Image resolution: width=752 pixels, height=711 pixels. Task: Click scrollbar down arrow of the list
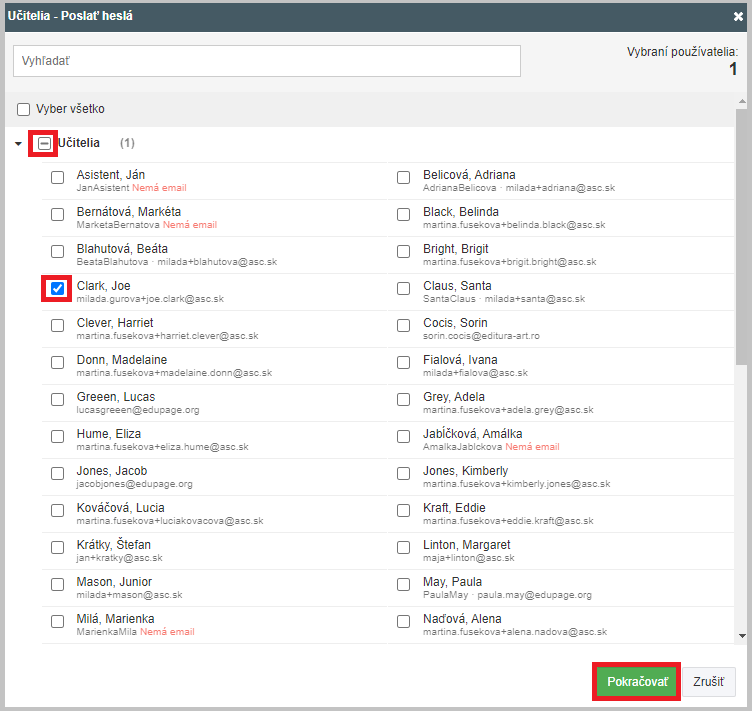tap(742, 636)
